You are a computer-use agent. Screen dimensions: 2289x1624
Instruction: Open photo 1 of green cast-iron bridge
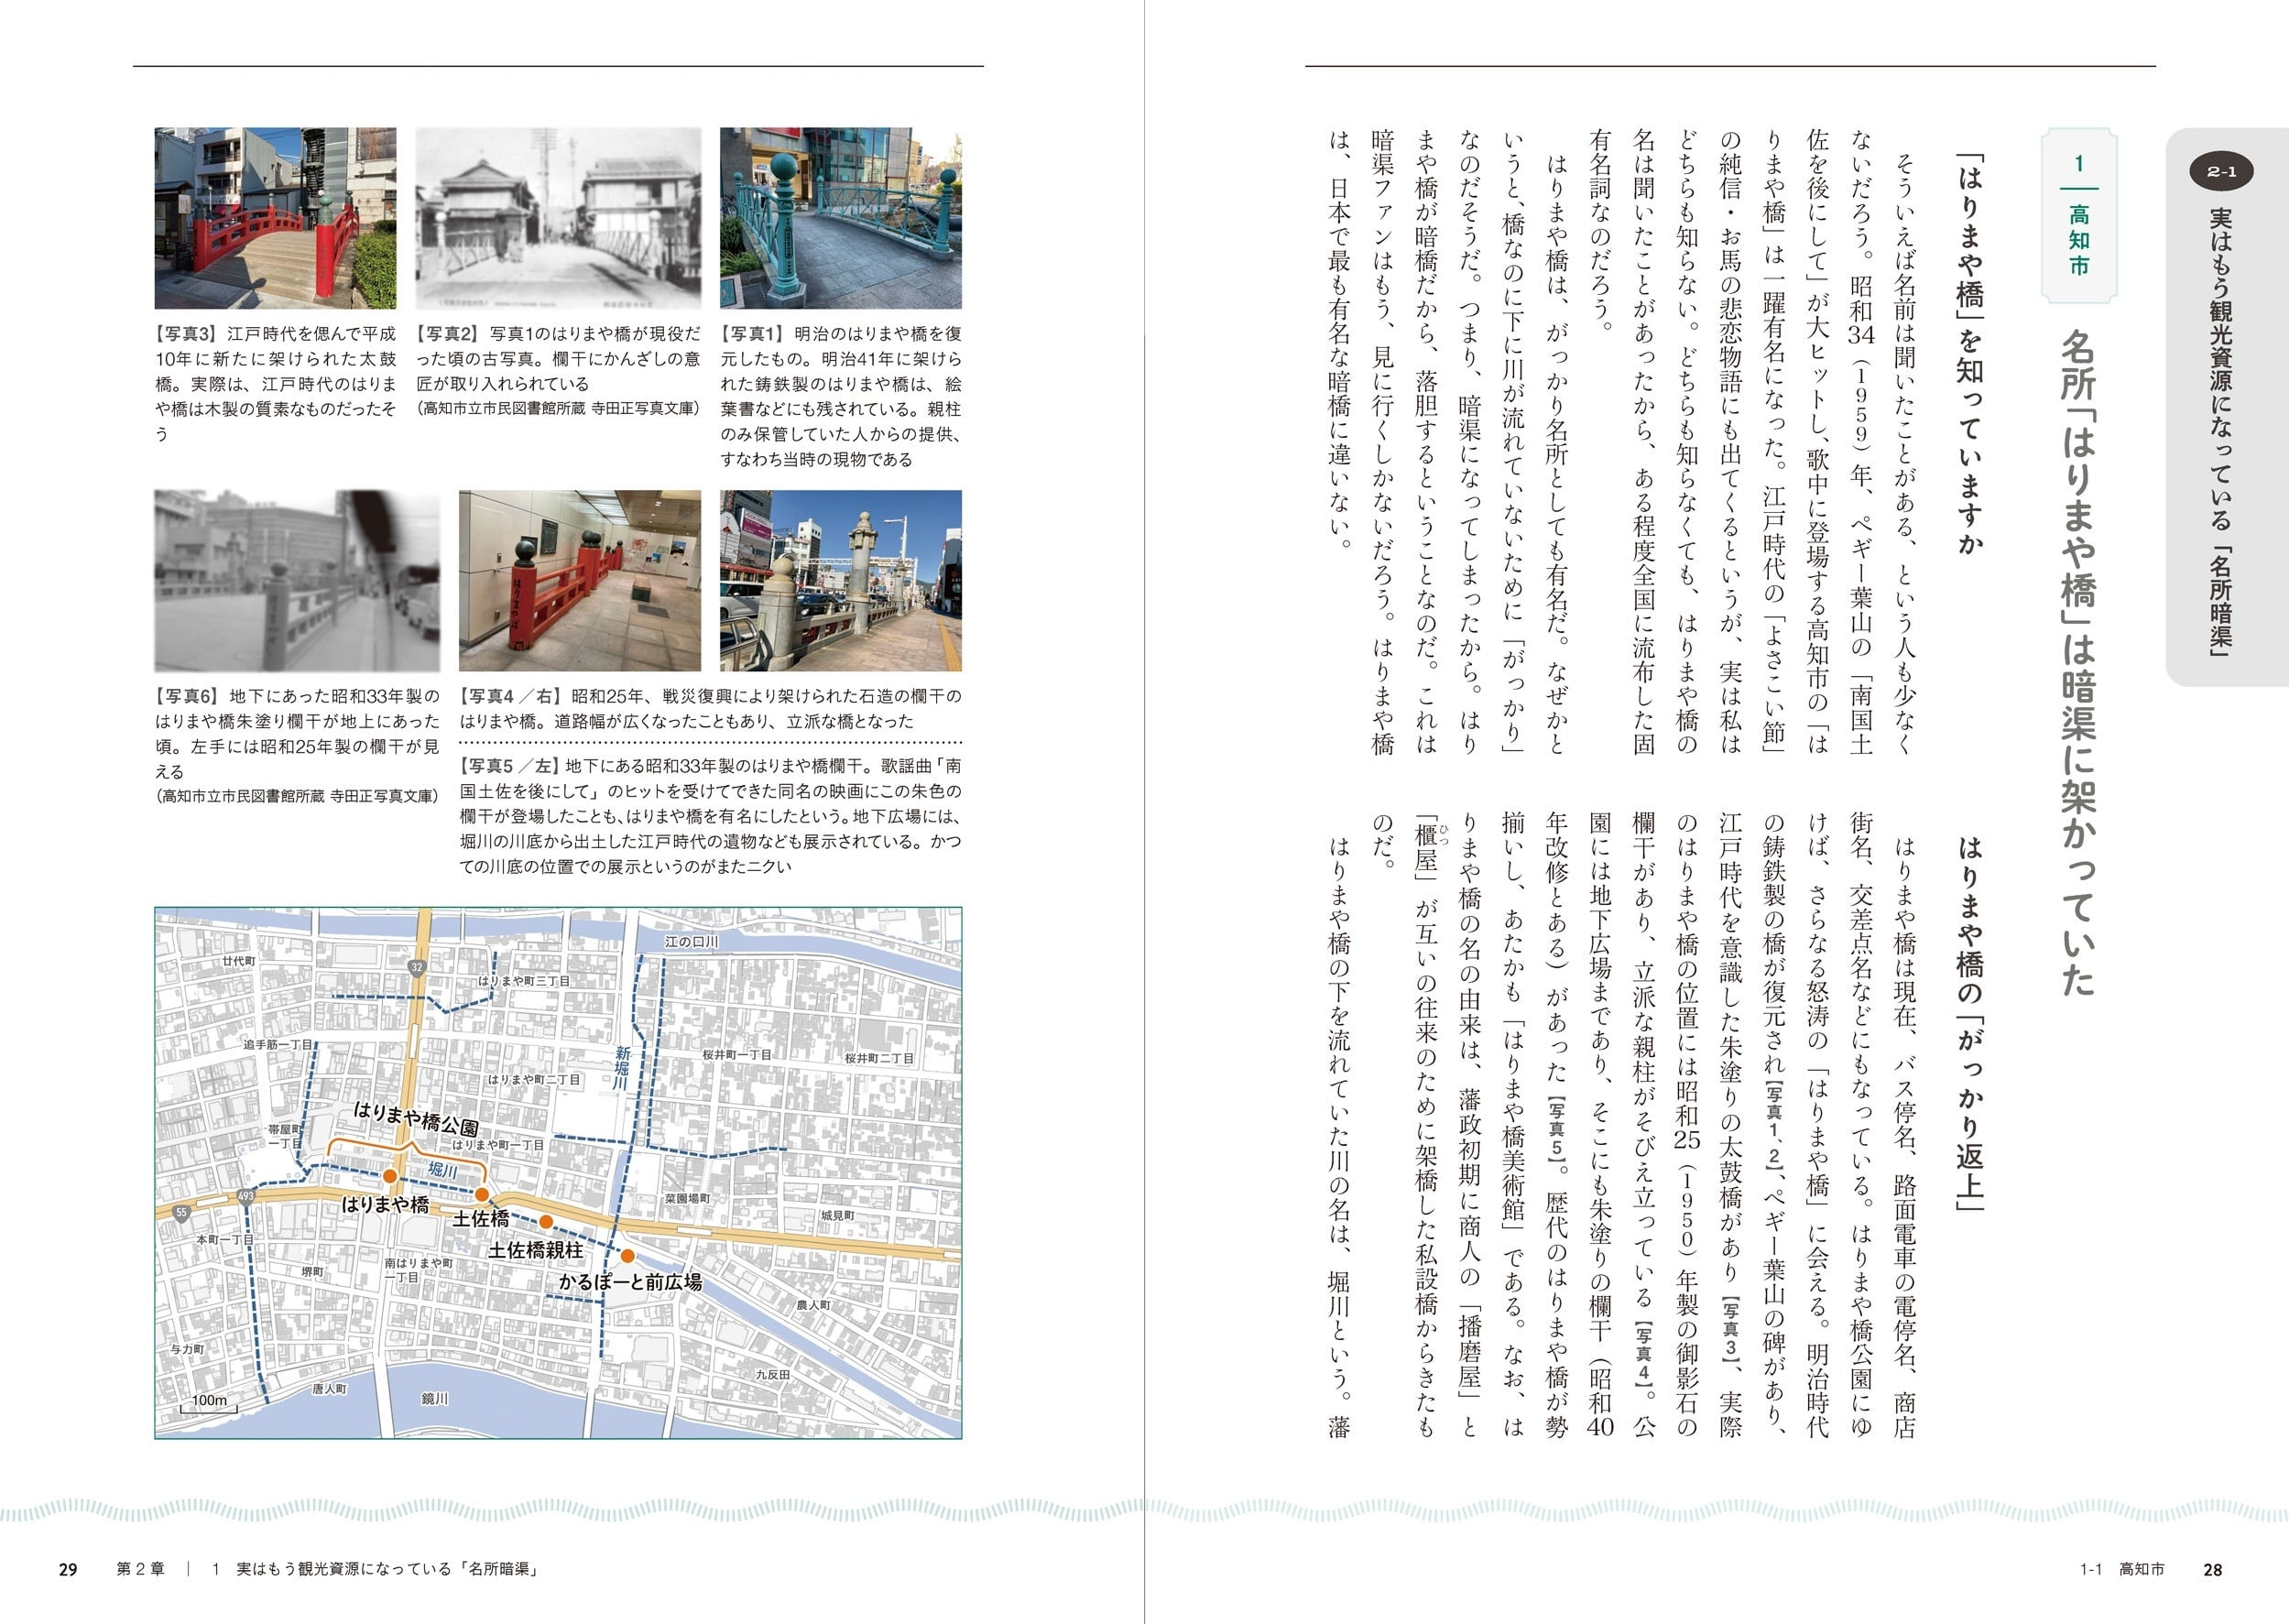click(840, 218)
